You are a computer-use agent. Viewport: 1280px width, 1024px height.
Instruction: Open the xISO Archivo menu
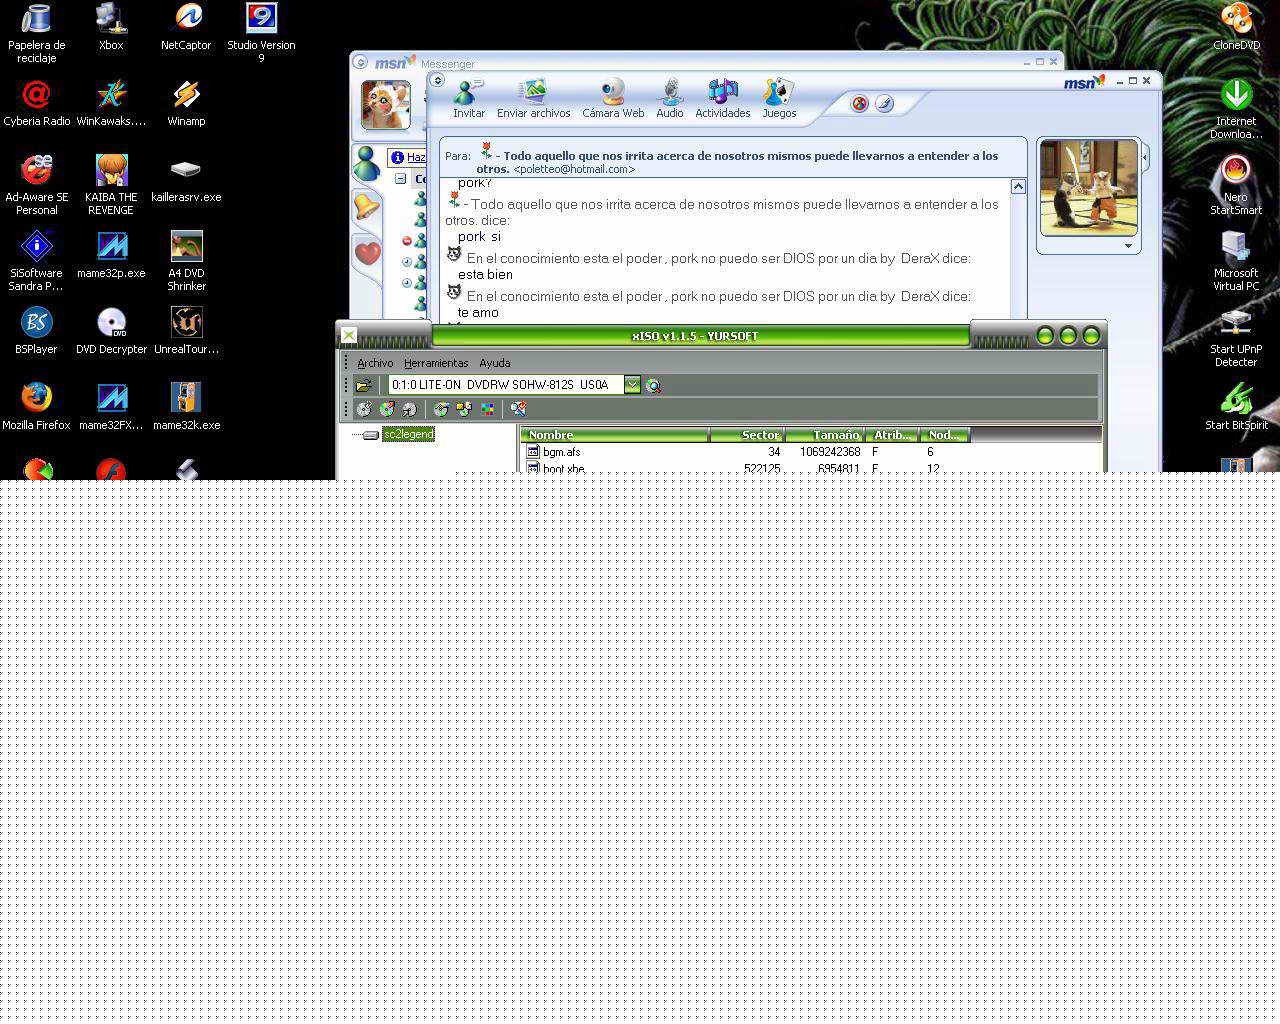375,363
